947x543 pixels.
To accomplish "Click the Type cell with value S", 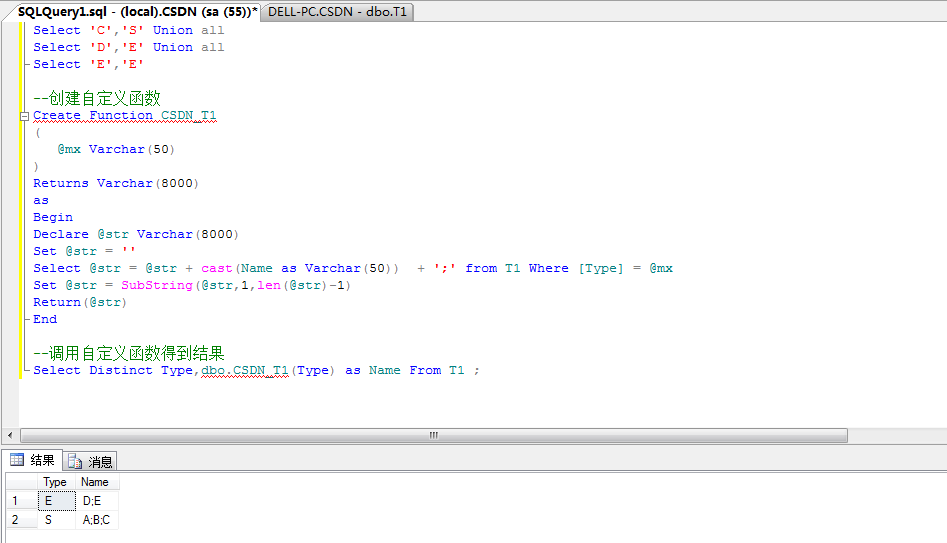I will click(55, 520).
